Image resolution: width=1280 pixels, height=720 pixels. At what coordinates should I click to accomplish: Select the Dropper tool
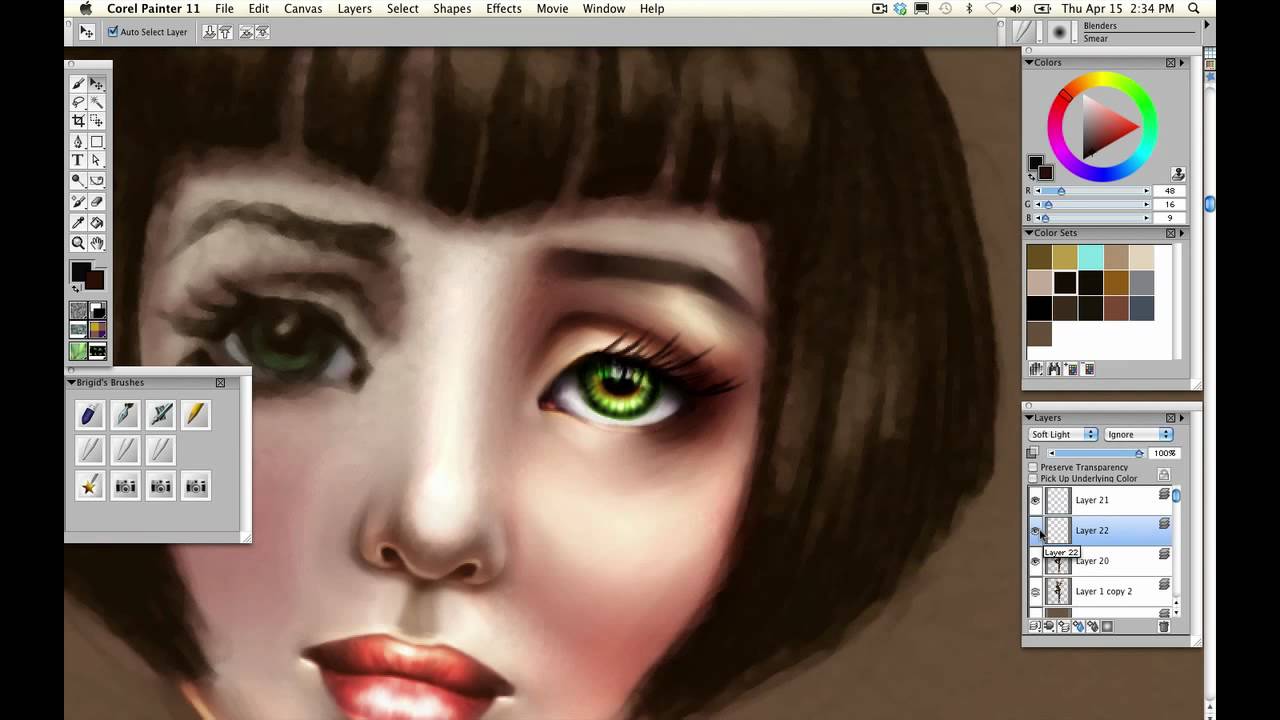[78, 222]
